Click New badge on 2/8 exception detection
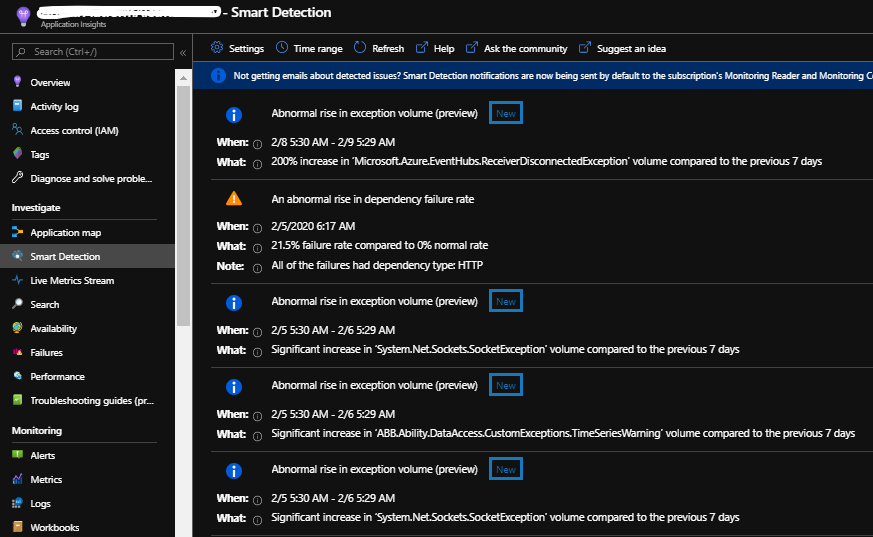Screen dimensions: 873x537 click(x=506, y=113)
